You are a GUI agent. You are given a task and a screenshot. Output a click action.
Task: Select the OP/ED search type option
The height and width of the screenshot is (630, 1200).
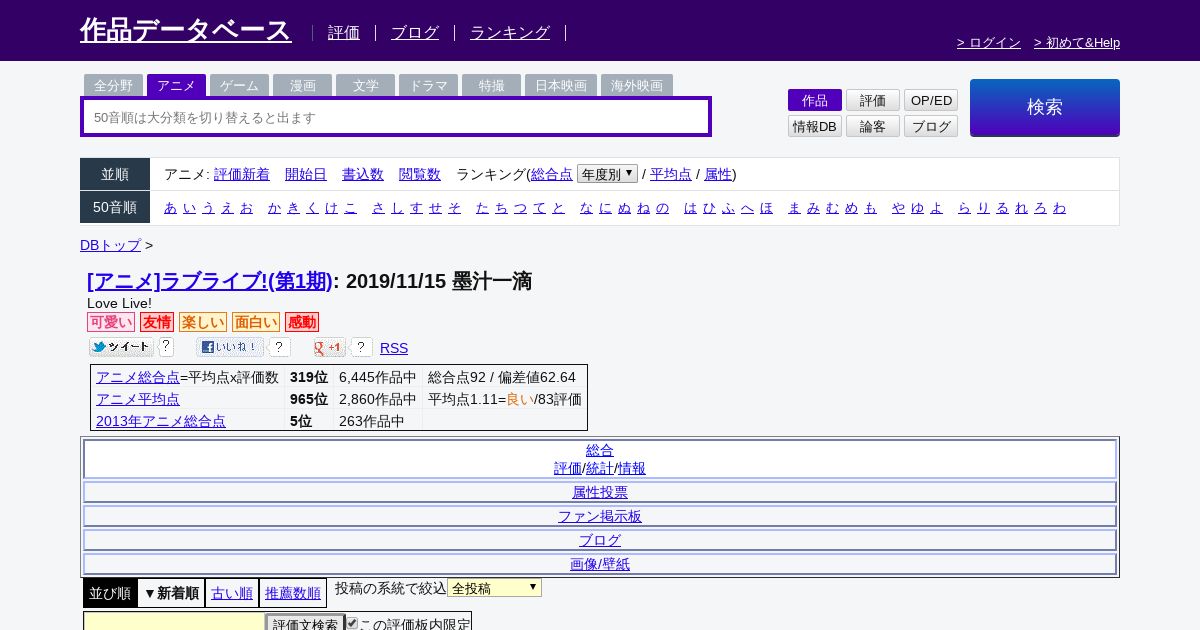pyautogui.click(x=930, y=100)
